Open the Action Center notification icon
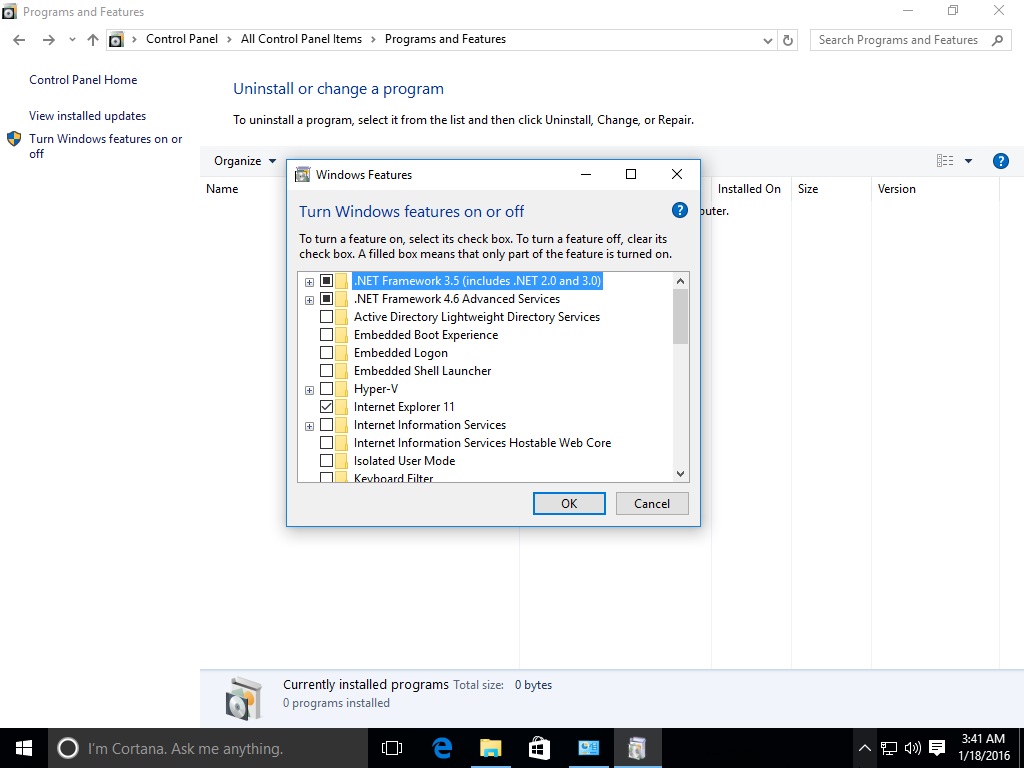This screenshot has height=768, width=1024. click(x=937, y=748)
